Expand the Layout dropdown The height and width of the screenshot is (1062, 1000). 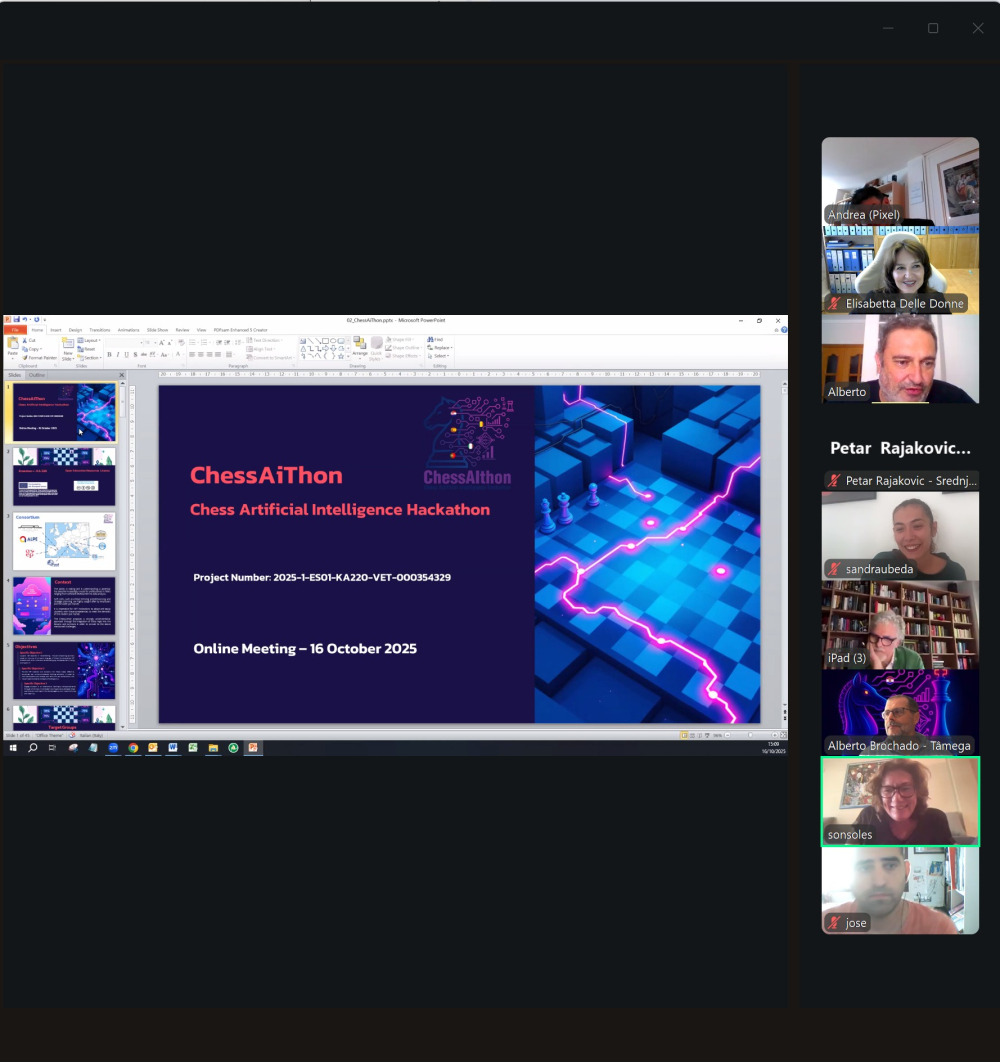(91, 340)
